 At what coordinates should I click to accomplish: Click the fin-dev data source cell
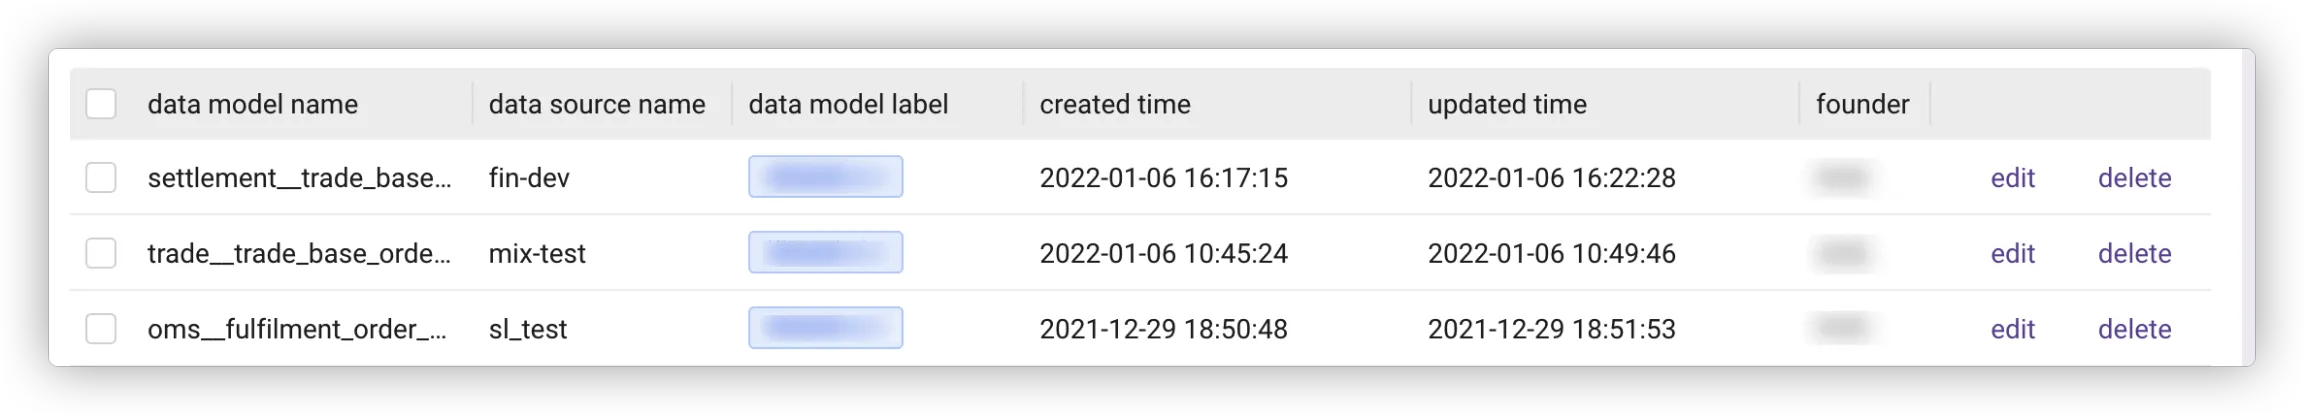click(529, 178)
